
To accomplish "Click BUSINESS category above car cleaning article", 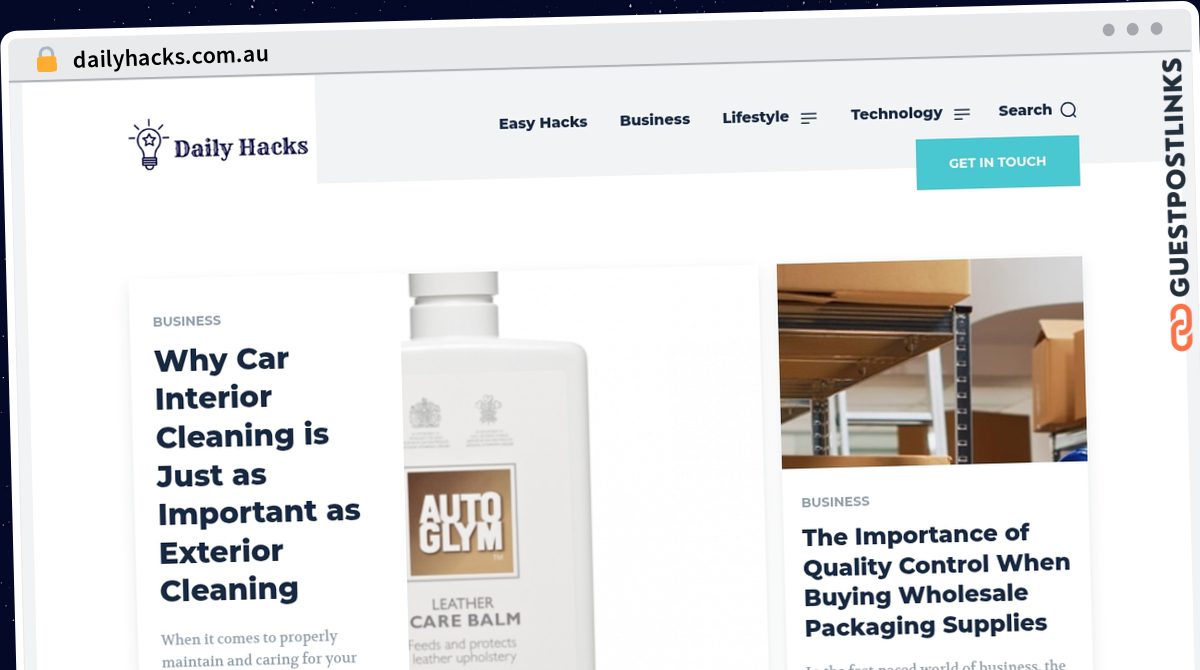I will pos(187,321).
